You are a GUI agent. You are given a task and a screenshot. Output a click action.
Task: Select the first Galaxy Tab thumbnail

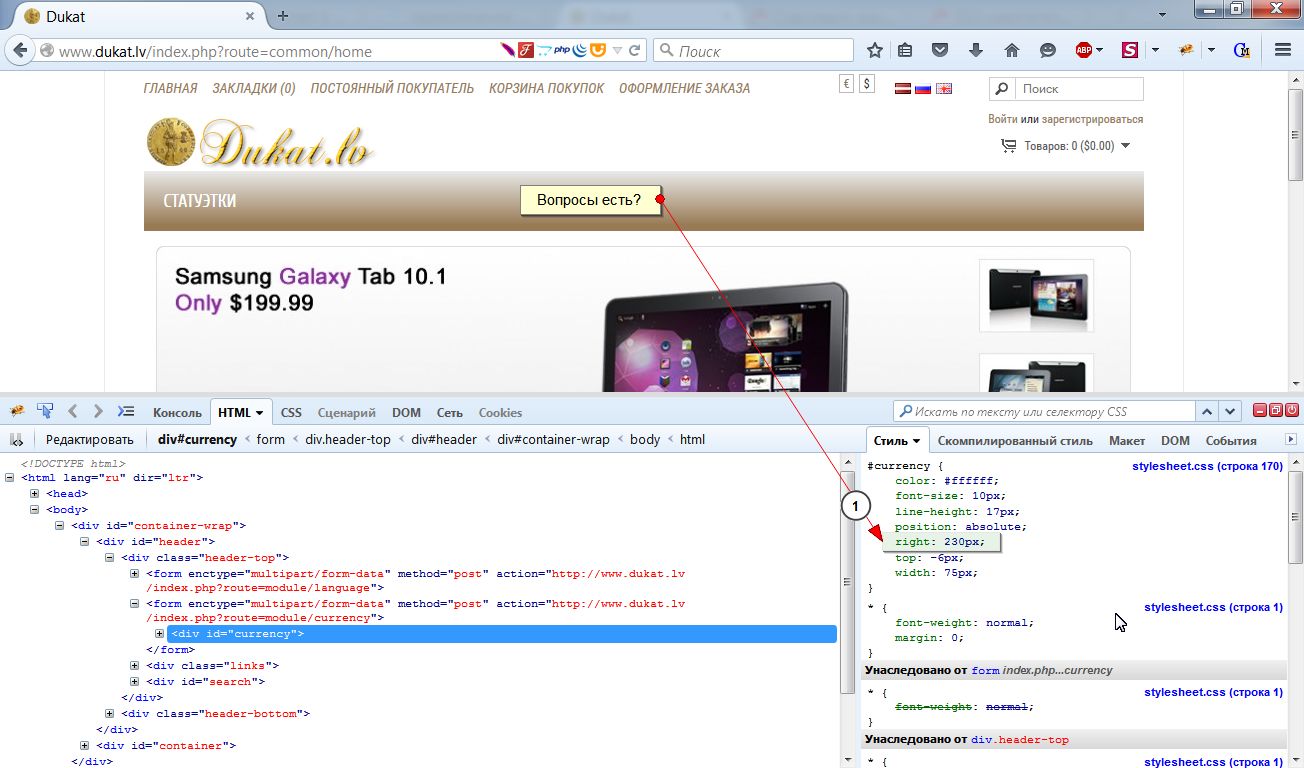[x=1036, y=295]
